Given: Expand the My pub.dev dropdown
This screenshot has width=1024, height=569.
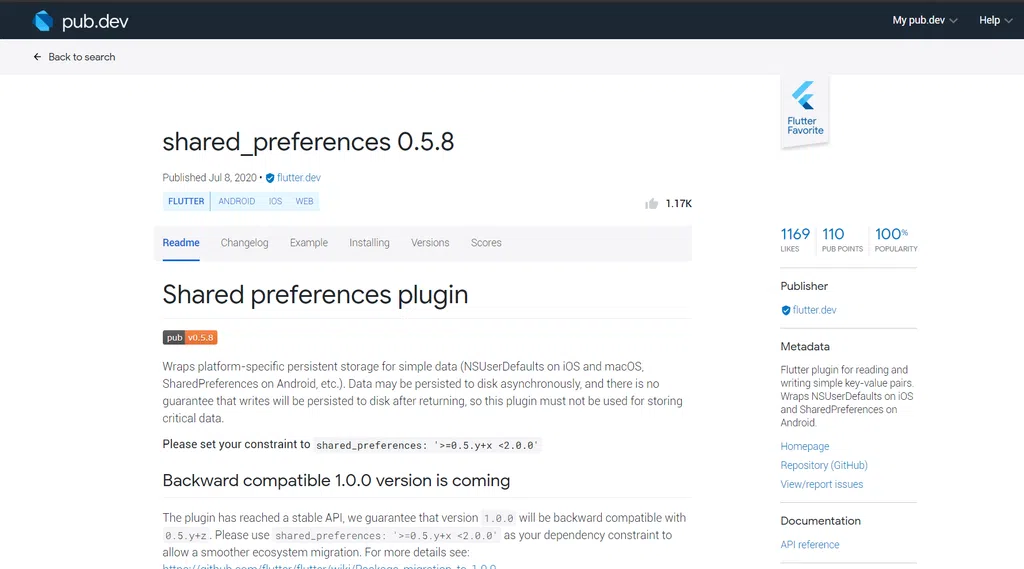Looking at the screenshot, I should pos(925,20).
